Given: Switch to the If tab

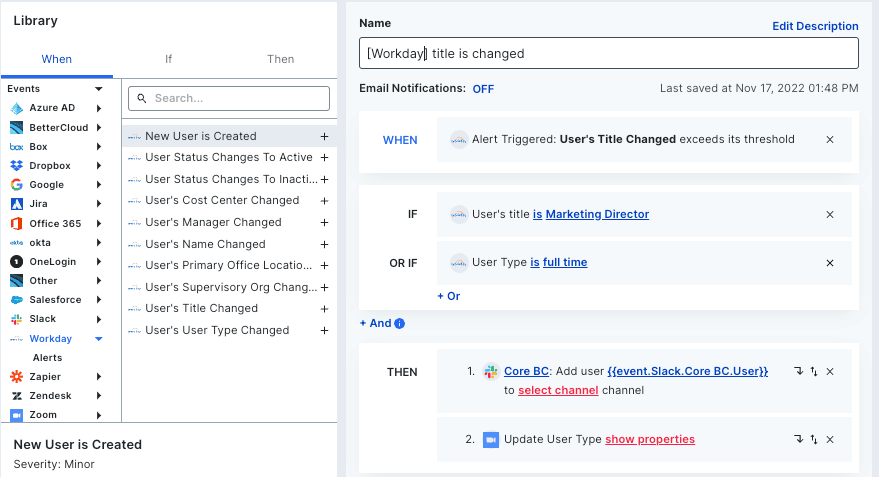Looking at the screenshot, I should pyautogui.click(x=168, y=59).
